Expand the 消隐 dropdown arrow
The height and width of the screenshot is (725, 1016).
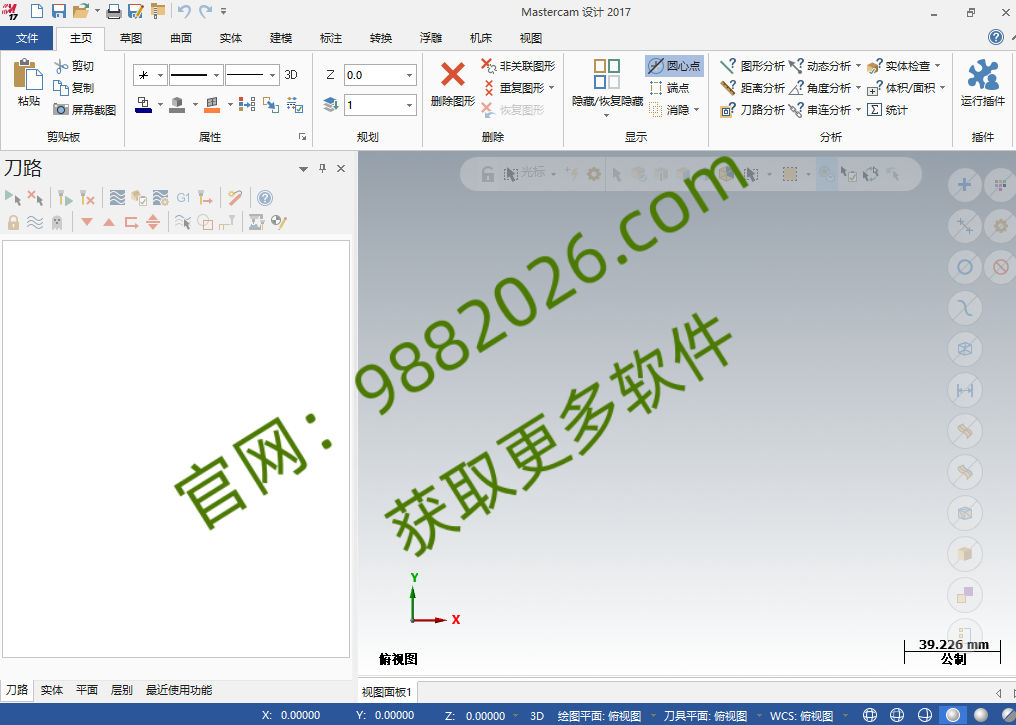click(x=697, y=109)
